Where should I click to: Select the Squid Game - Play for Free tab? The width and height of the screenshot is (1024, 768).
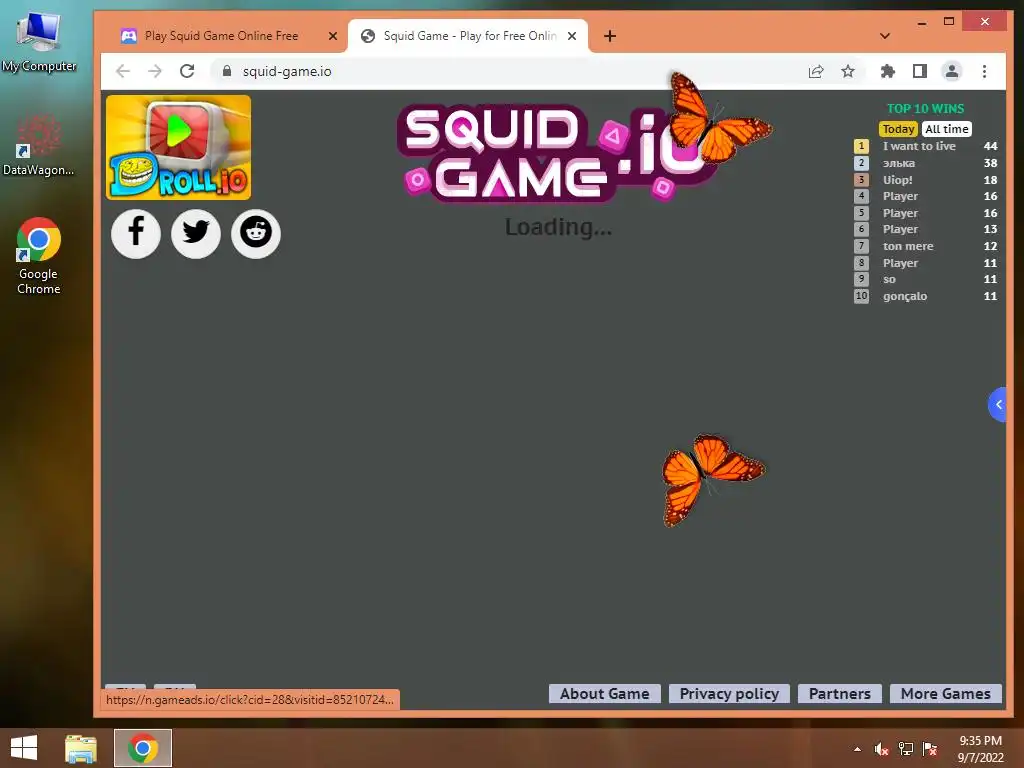469,36
